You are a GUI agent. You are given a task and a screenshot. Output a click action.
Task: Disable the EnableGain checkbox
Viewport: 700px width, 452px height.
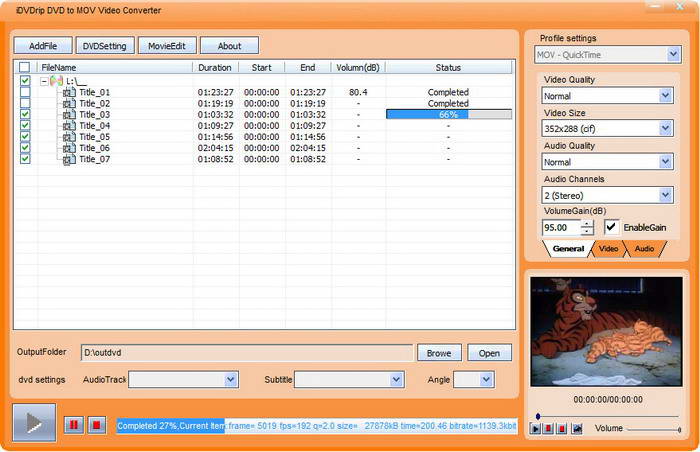[x=612, y=227]
